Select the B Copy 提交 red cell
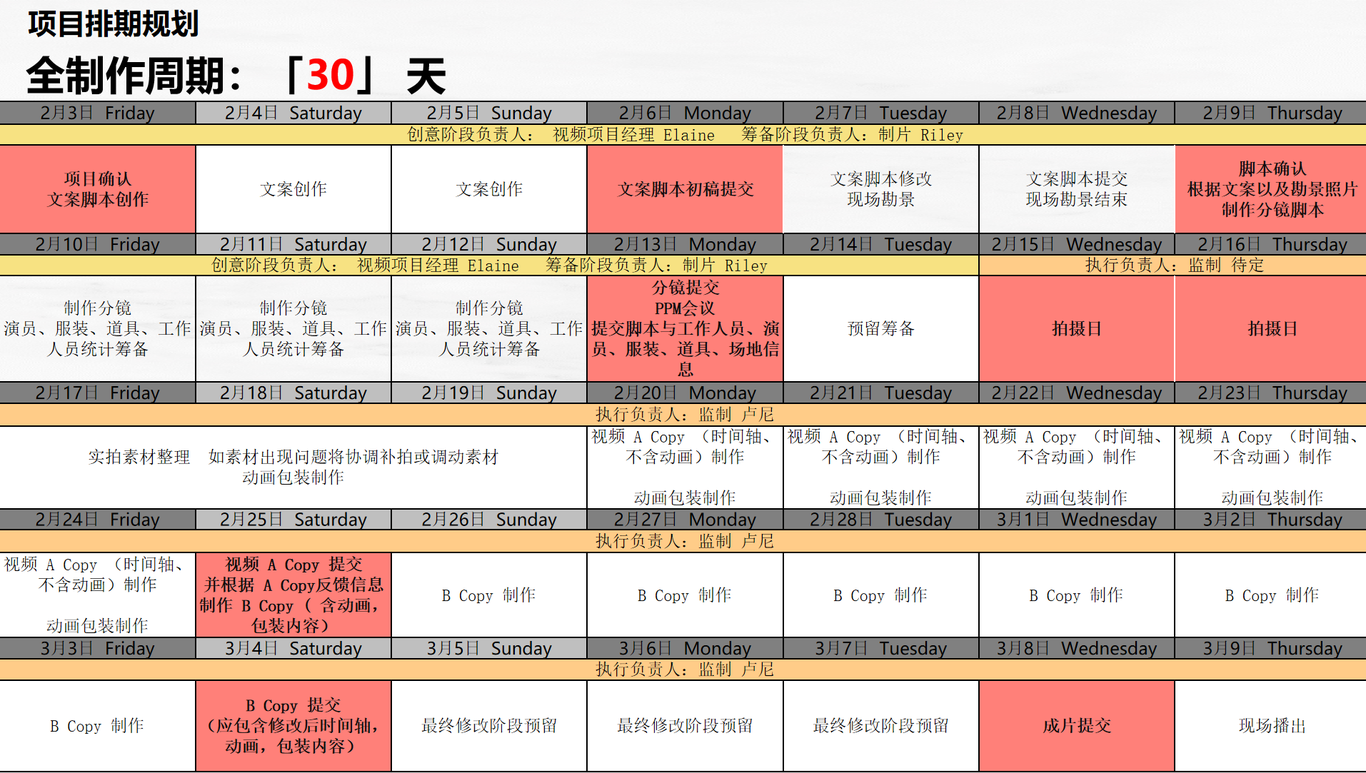 point(294,726)
